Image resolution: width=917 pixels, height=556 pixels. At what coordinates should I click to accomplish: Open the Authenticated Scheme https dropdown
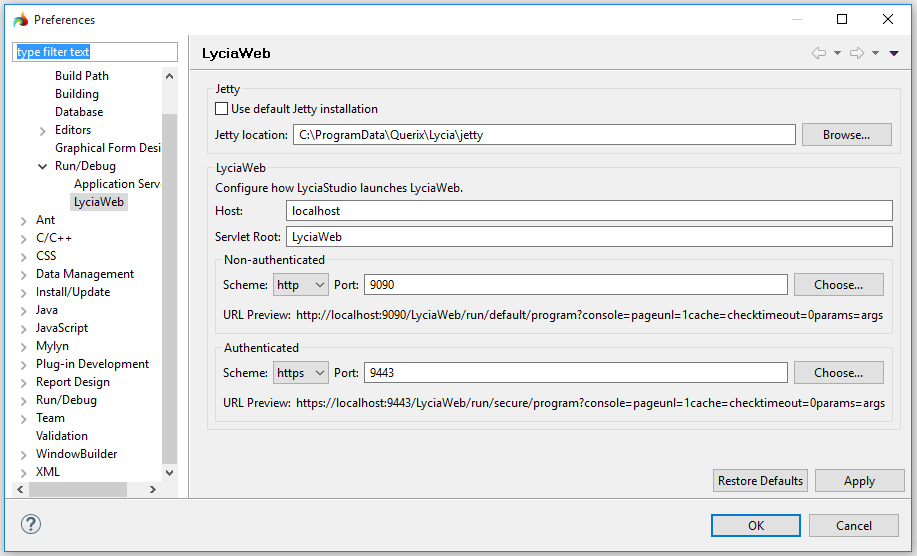[x=301, y=373]
